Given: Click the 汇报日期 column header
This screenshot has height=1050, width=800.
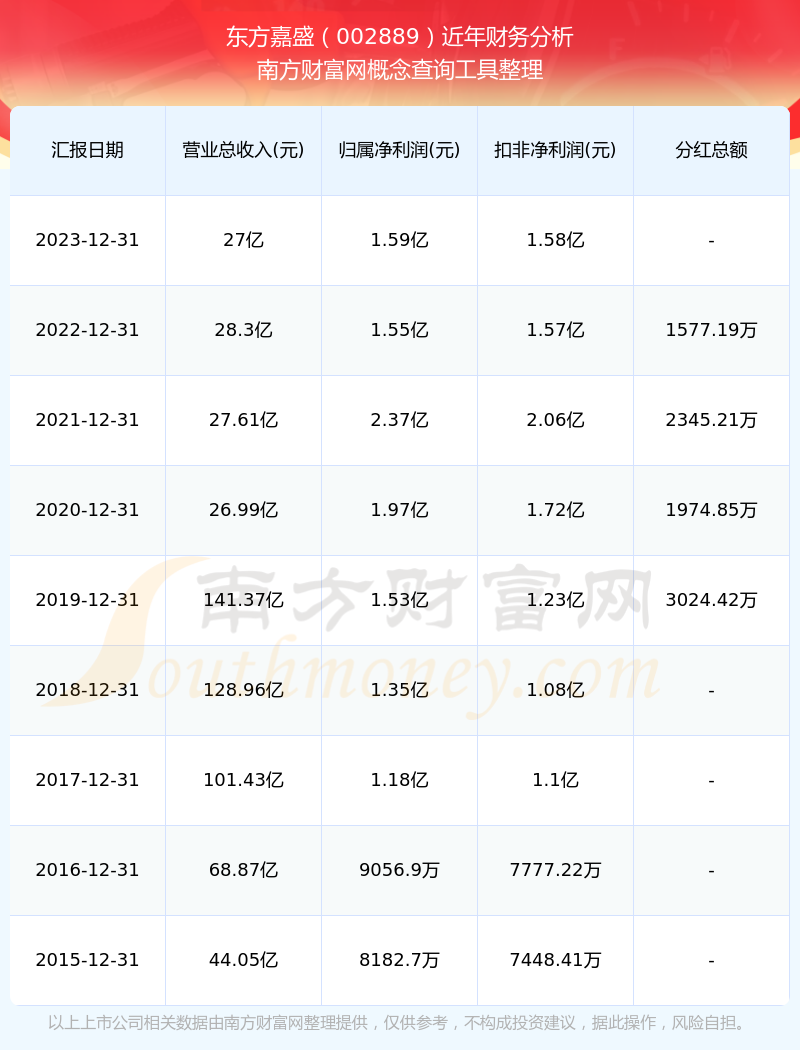Looking at the screenshot, I should (x=87, y=150).
